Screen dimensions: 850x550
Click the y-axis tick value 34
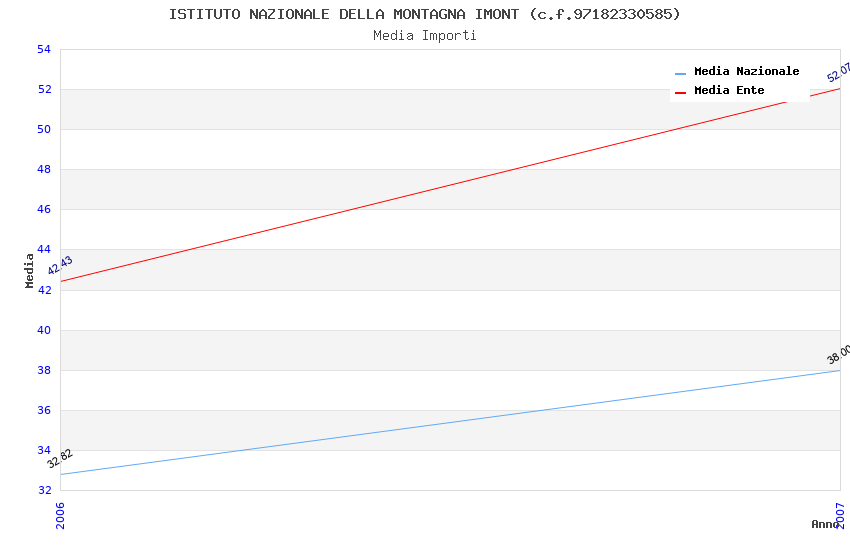pos(44,451)
